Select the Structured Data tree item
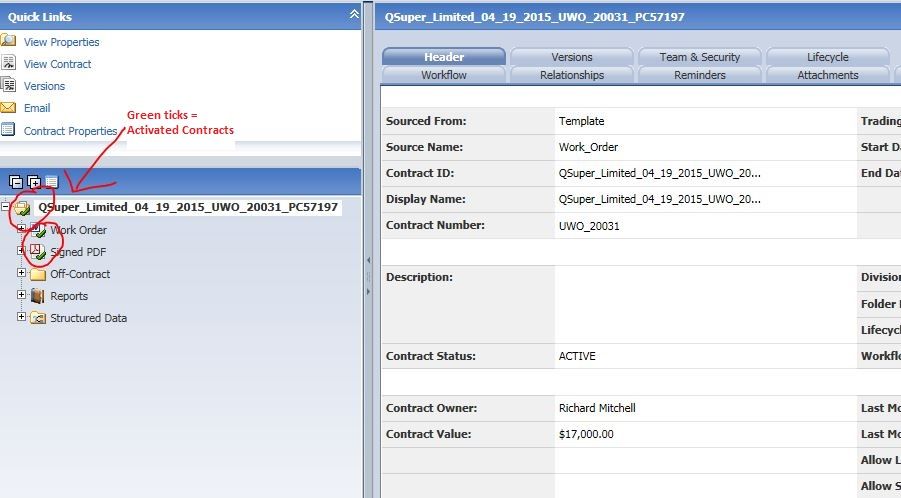This screenshot has width=901, height=498. pos(88,318)
